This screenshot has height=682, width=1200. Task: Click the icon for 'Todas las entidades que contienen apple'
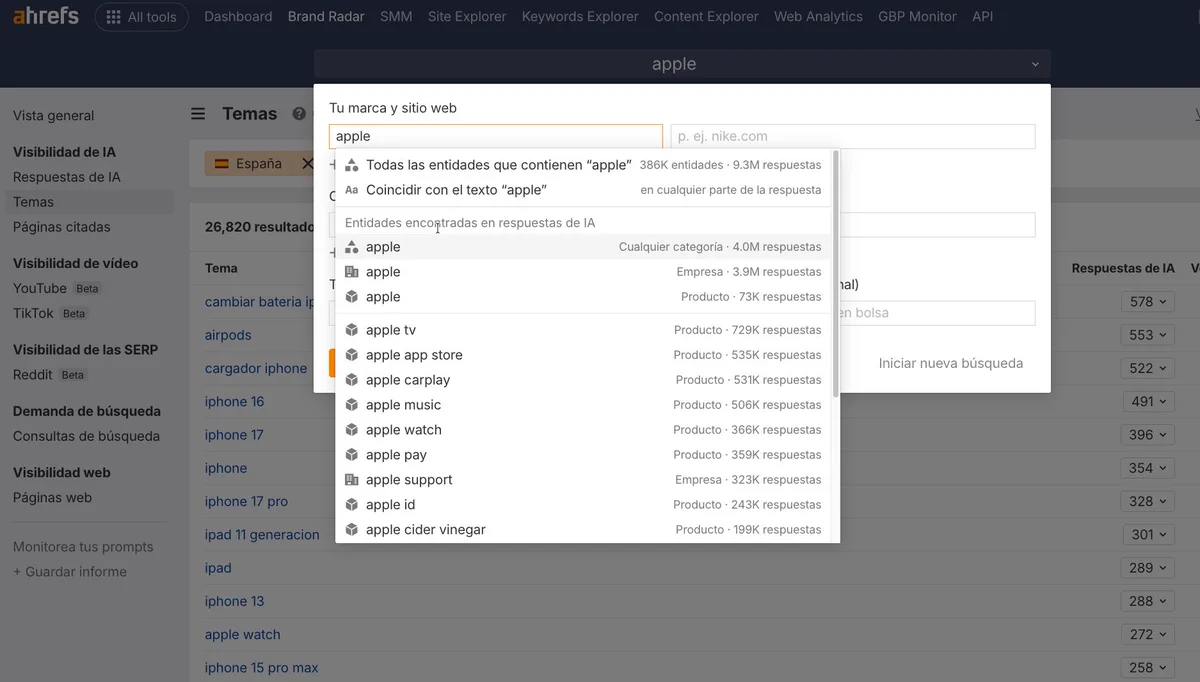click(351, 165)
